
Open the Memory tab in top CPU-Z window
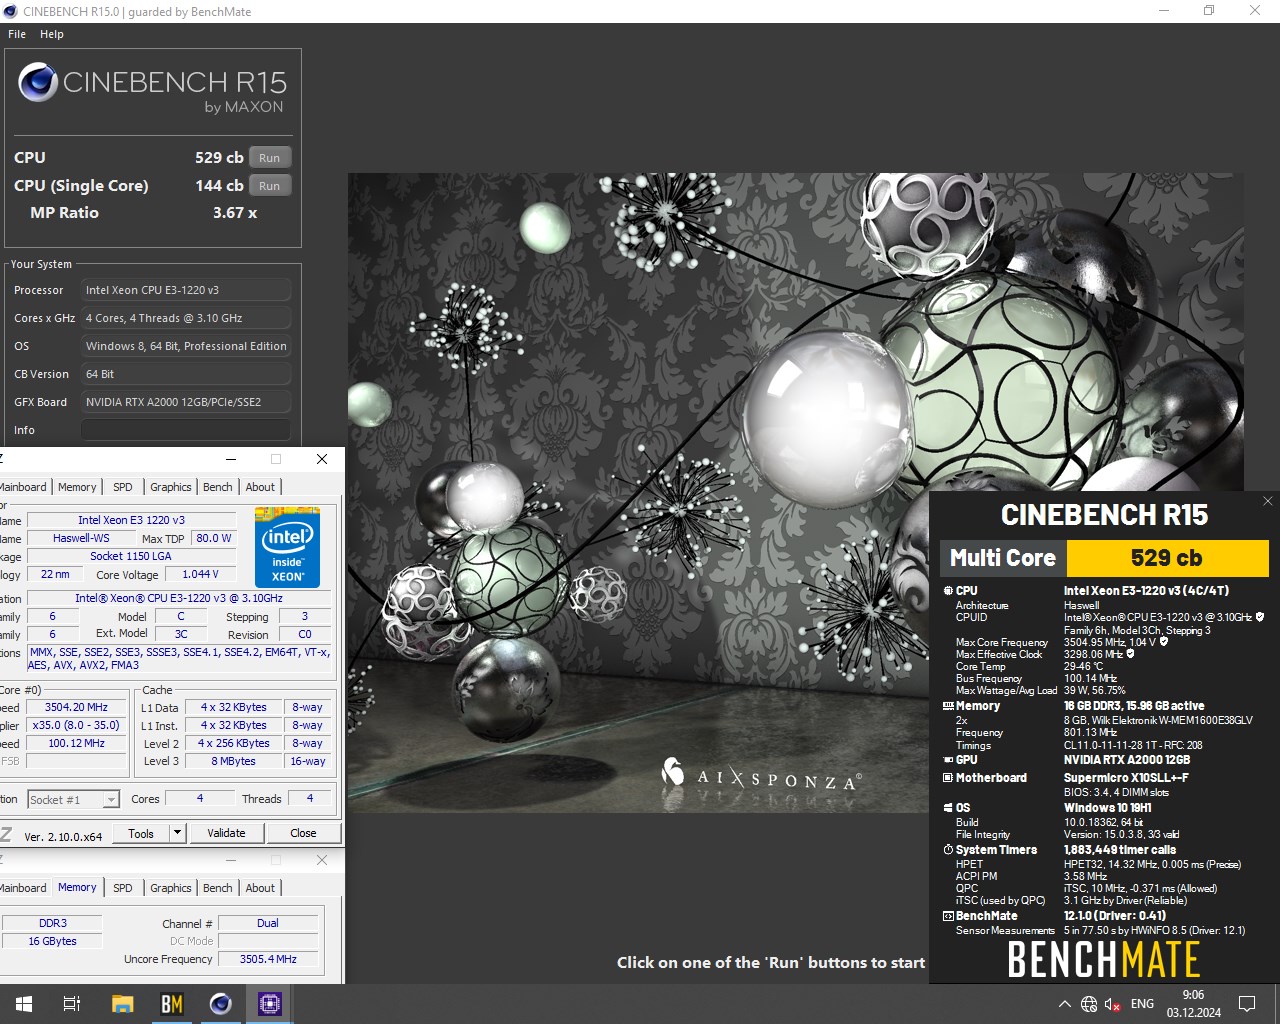77,487
